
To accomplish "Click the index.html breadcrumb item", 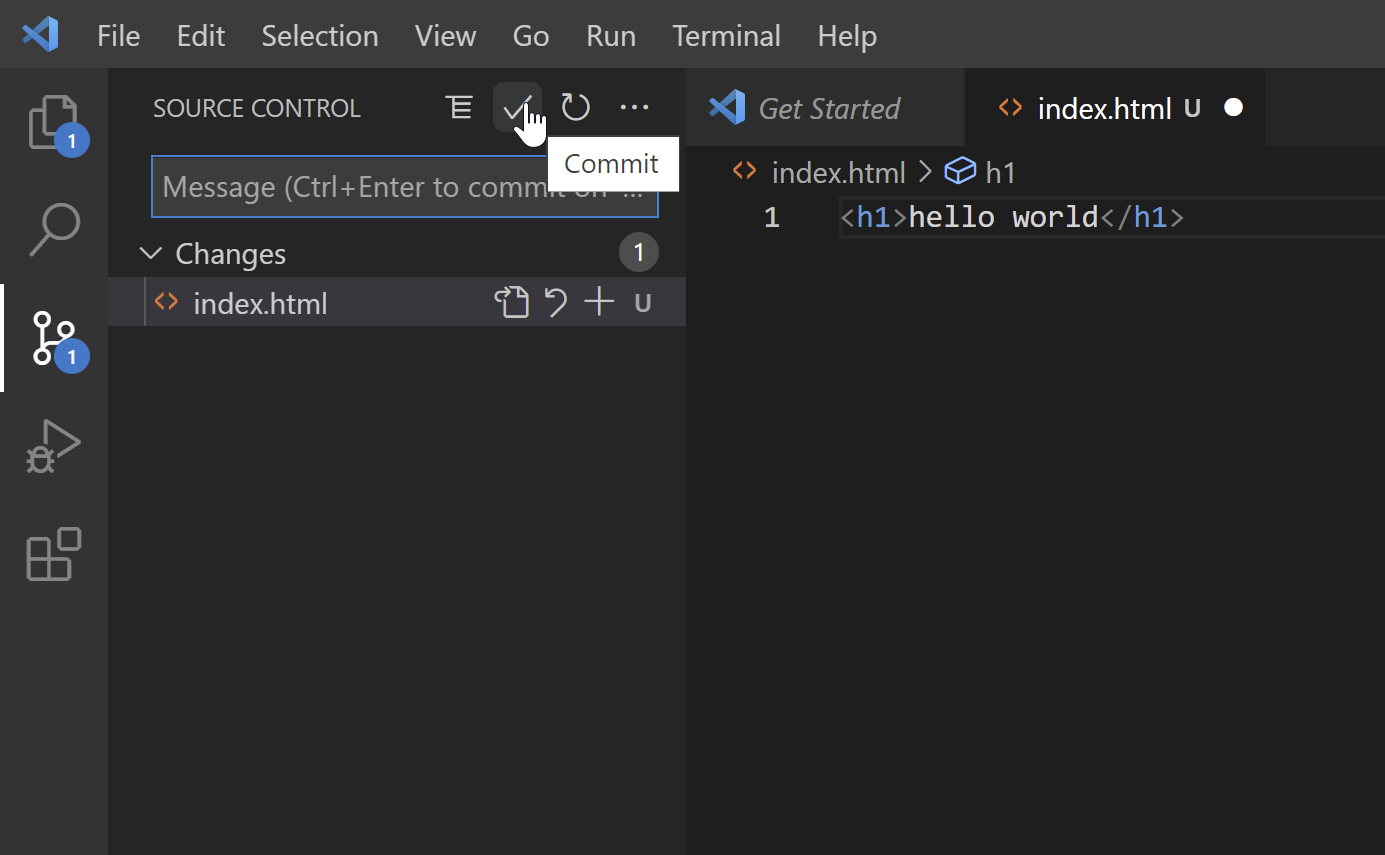I will coord(837,173).
